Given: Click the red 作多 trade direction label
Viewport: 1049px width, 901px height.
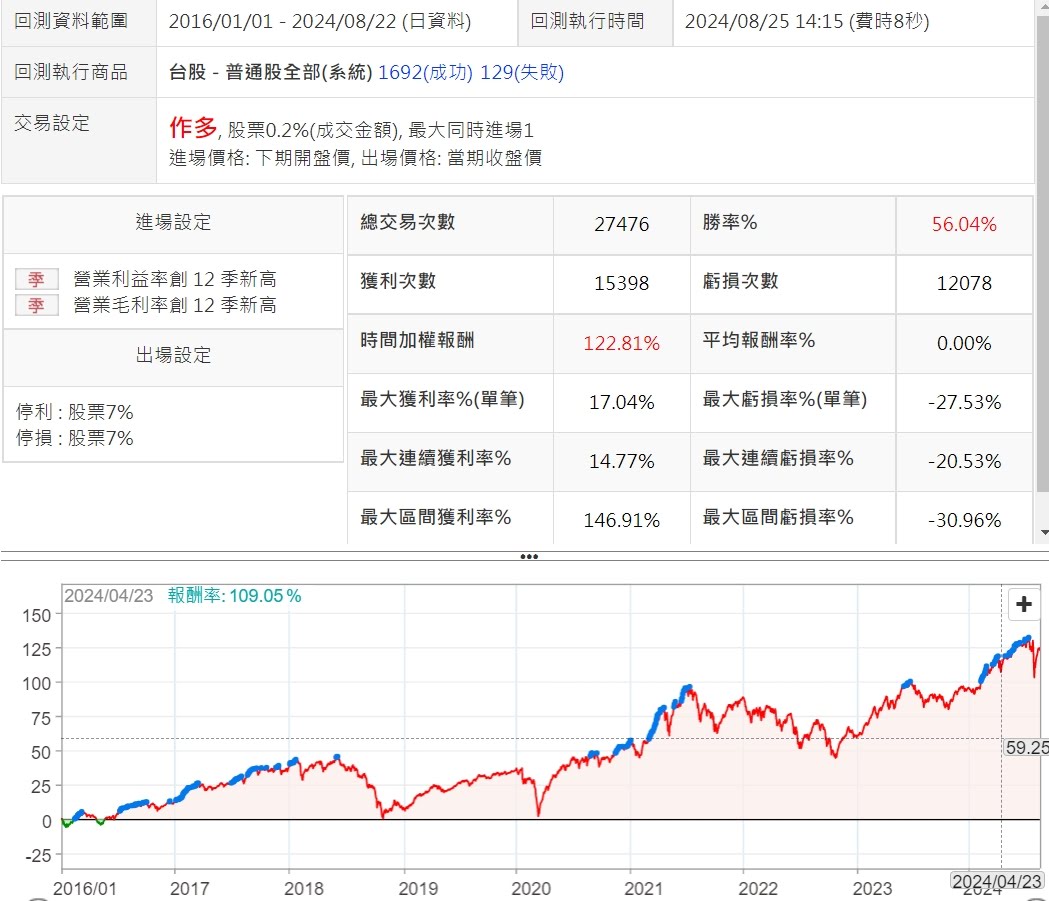Looking at the screenshot, I should [193, 127].
